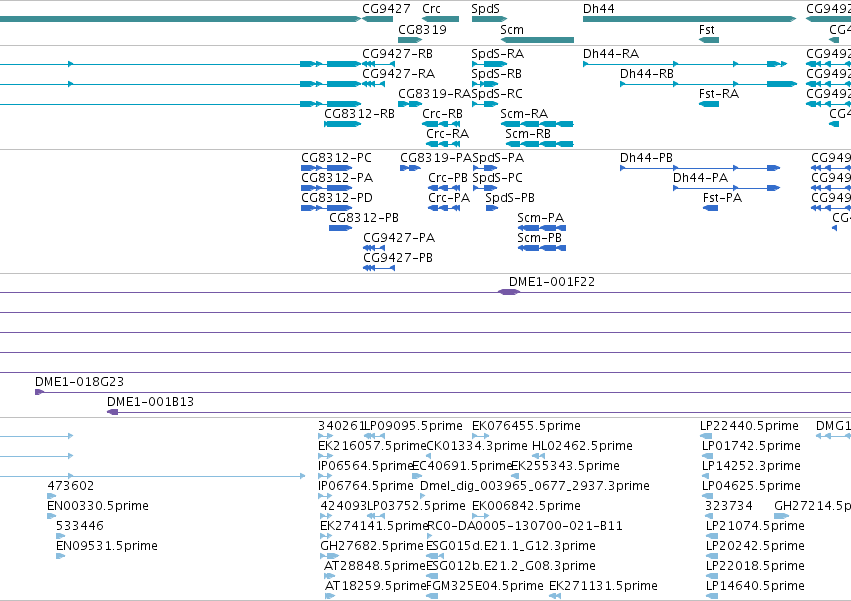Screen dimensions: 851x601
Task: Click protein CG8312-PB
Action: pyautogui.click(x=340, y=228)
